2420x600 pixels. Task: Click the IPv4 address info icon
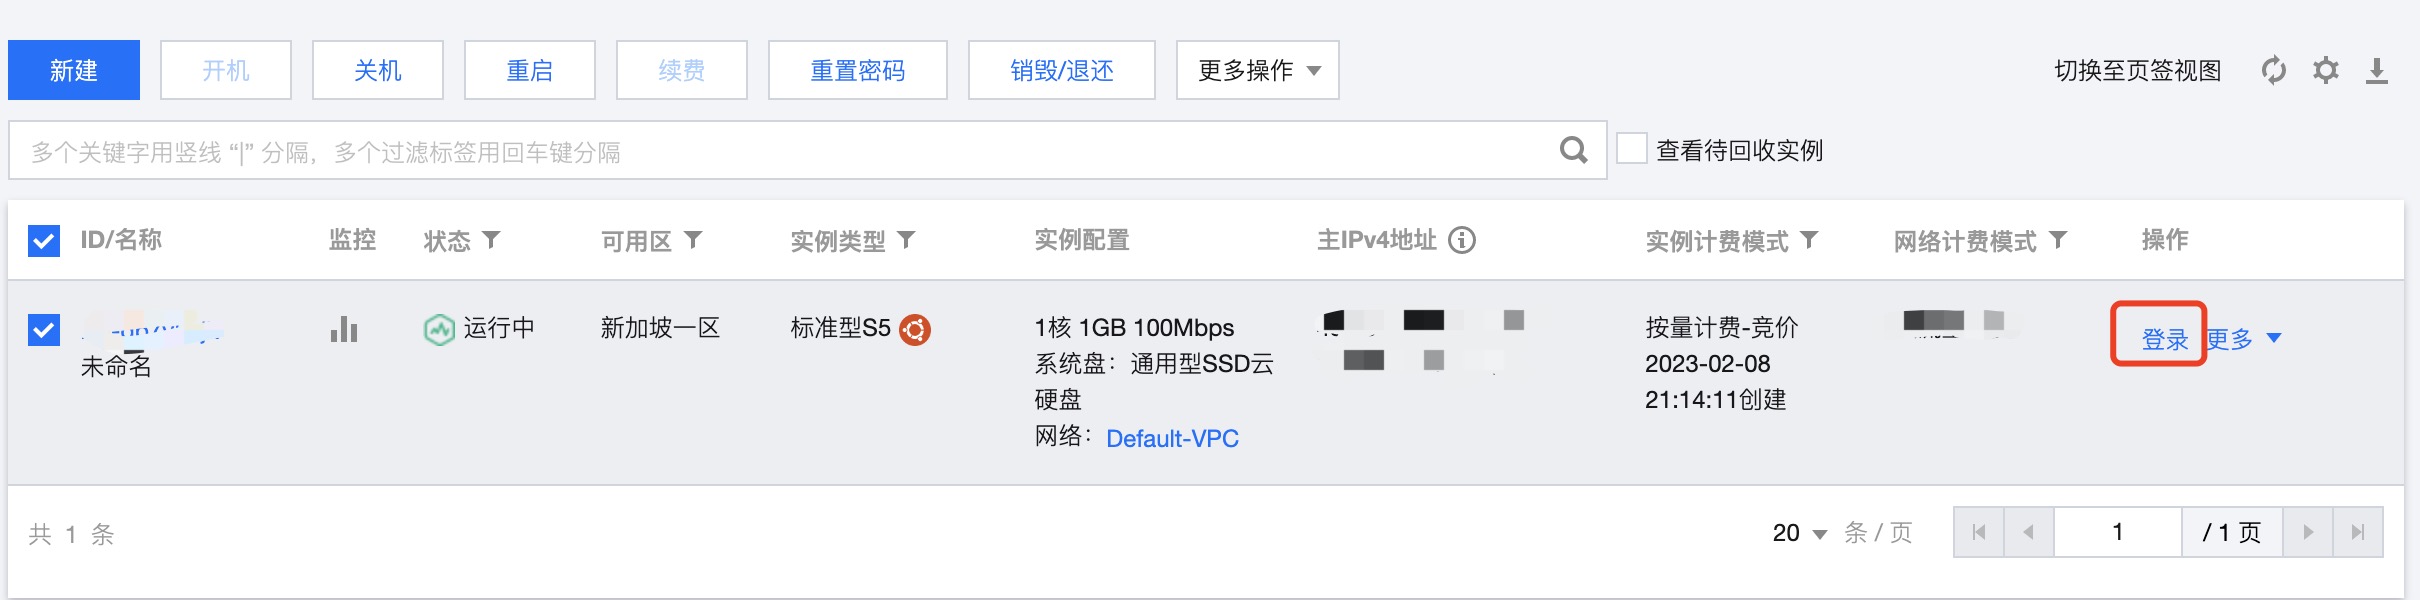point(1462,240)
